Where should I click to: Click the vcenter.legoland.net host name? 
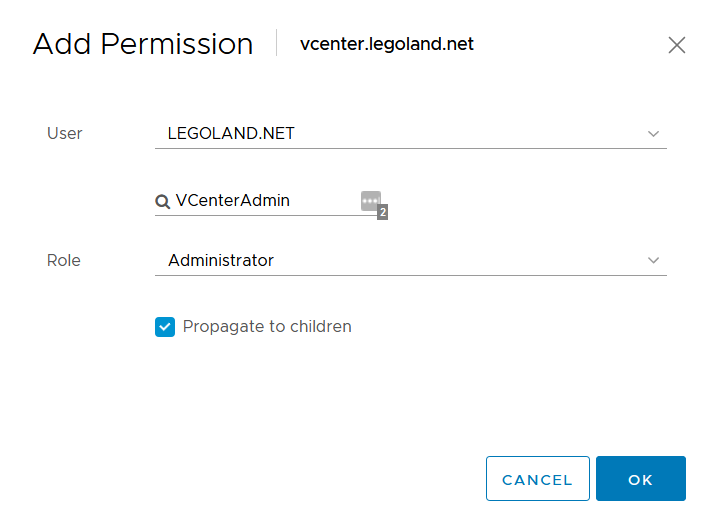pos(387,44)
